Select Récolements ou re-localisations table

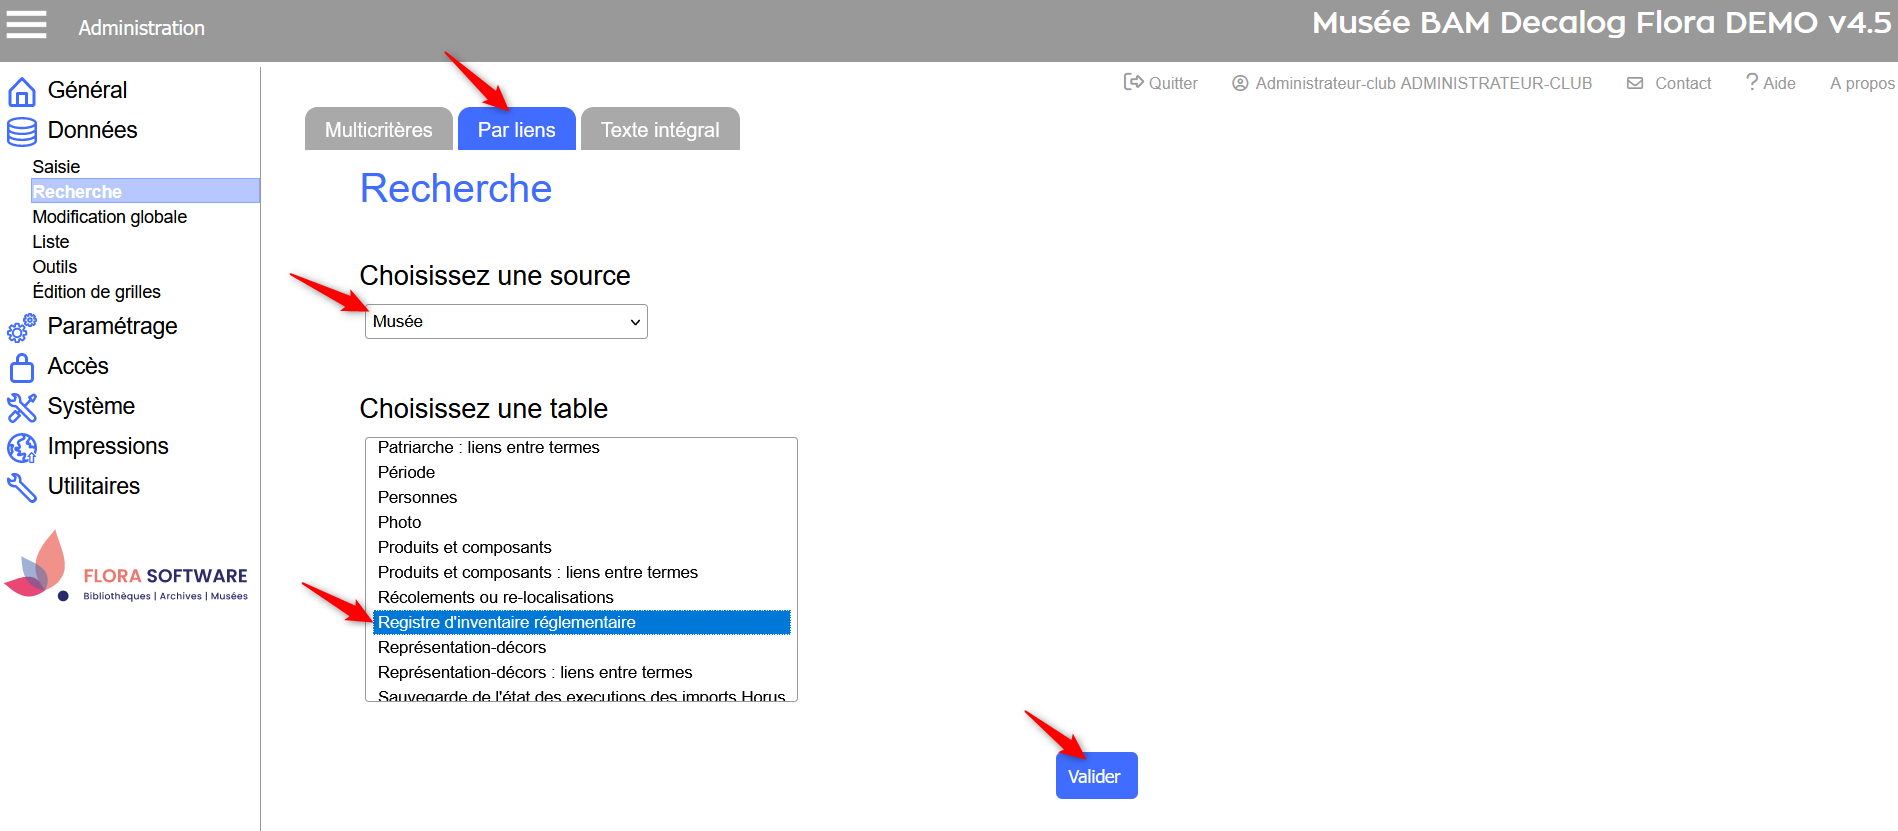tap(495, 597)
